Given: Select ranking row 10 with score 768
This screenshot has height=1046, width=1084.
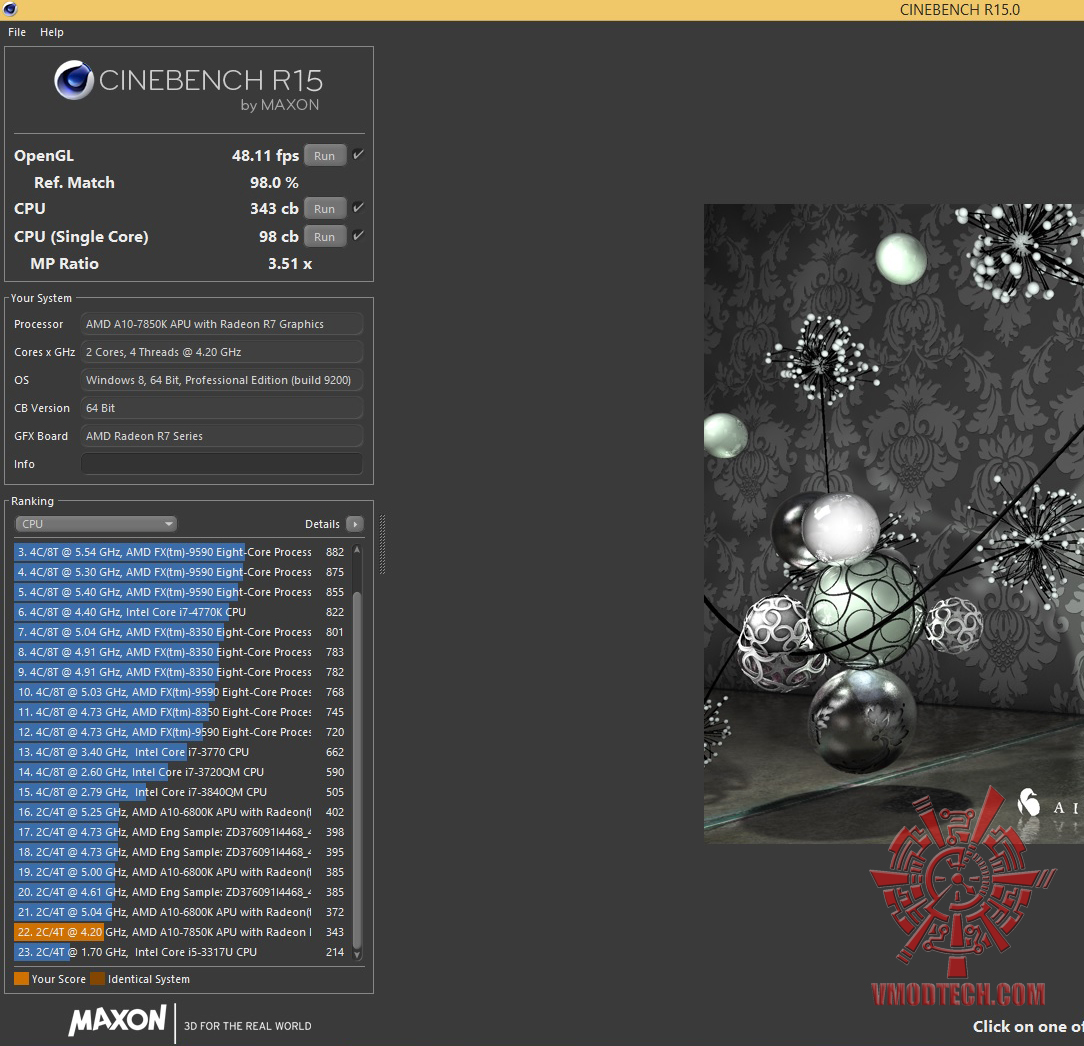Looking at the screenshot, I should (x=180, y=692).
